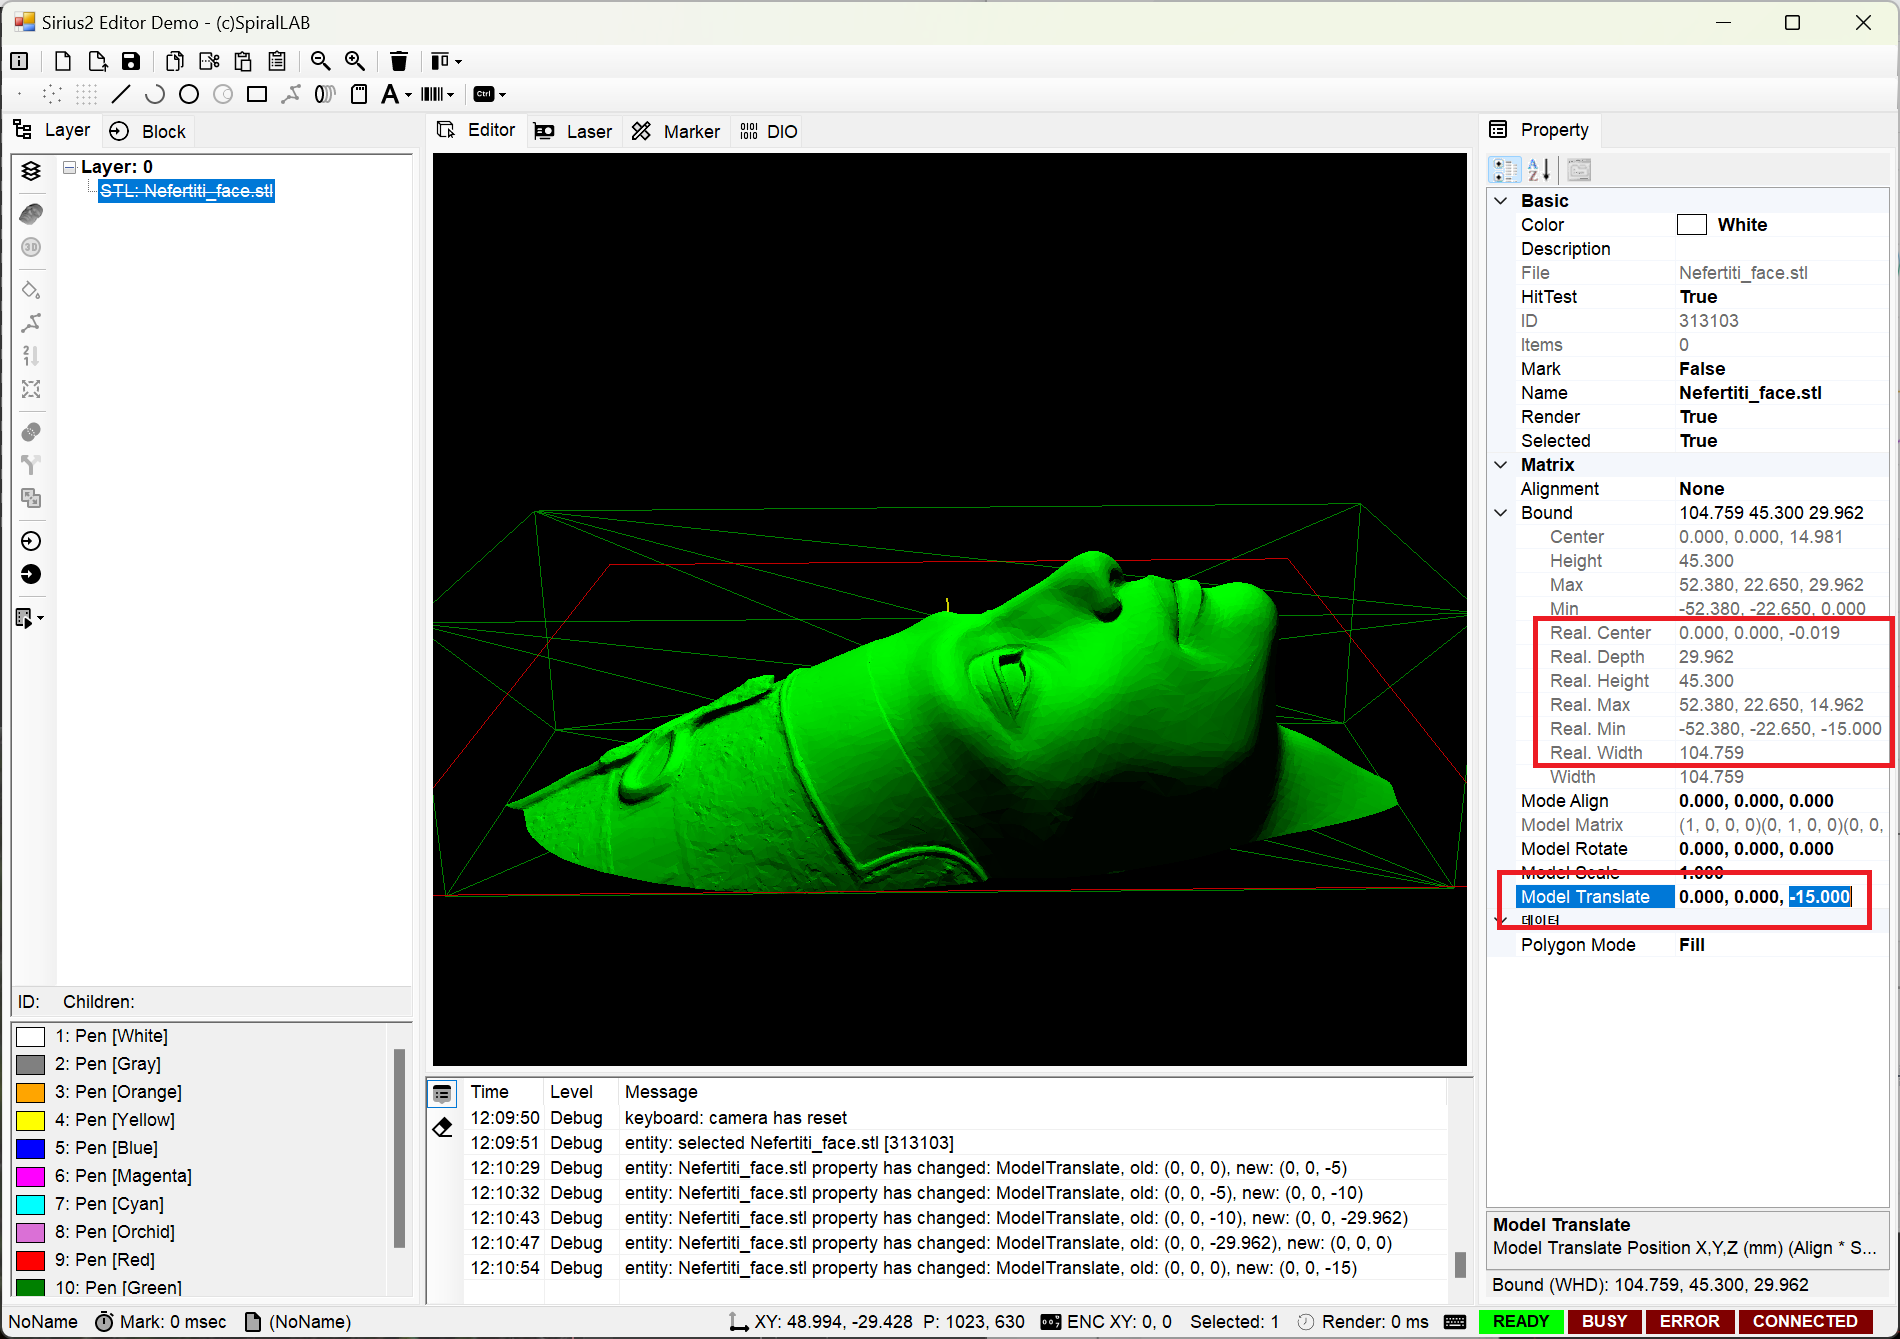This screenshot has width=1900, height=1339.
Task: Click the paste array clipboard list icon
Action: coord(277,61)
